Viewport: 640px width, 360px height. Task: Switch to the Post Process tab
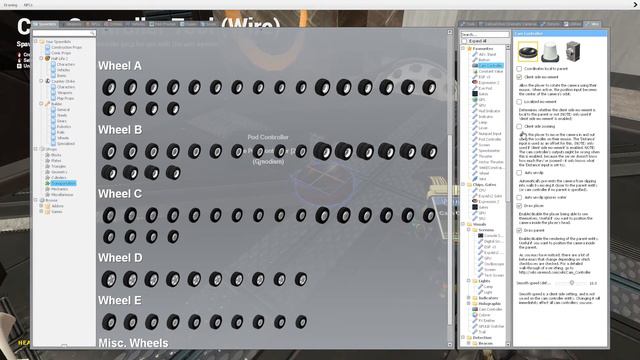click(x=162, y=24)
